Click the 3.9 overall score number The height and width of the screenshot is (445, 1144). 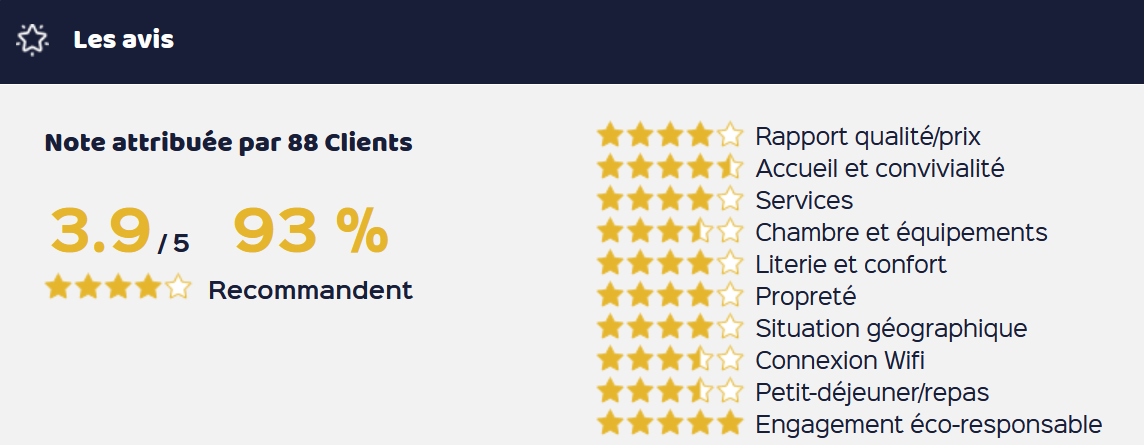101,231
